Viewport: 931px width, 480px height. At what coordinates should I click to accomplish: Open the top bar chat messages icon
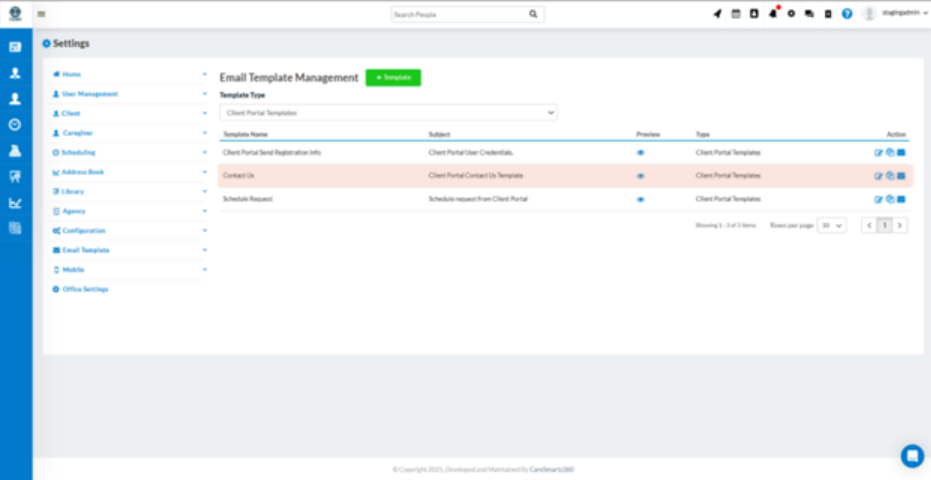tap(809, 14)
